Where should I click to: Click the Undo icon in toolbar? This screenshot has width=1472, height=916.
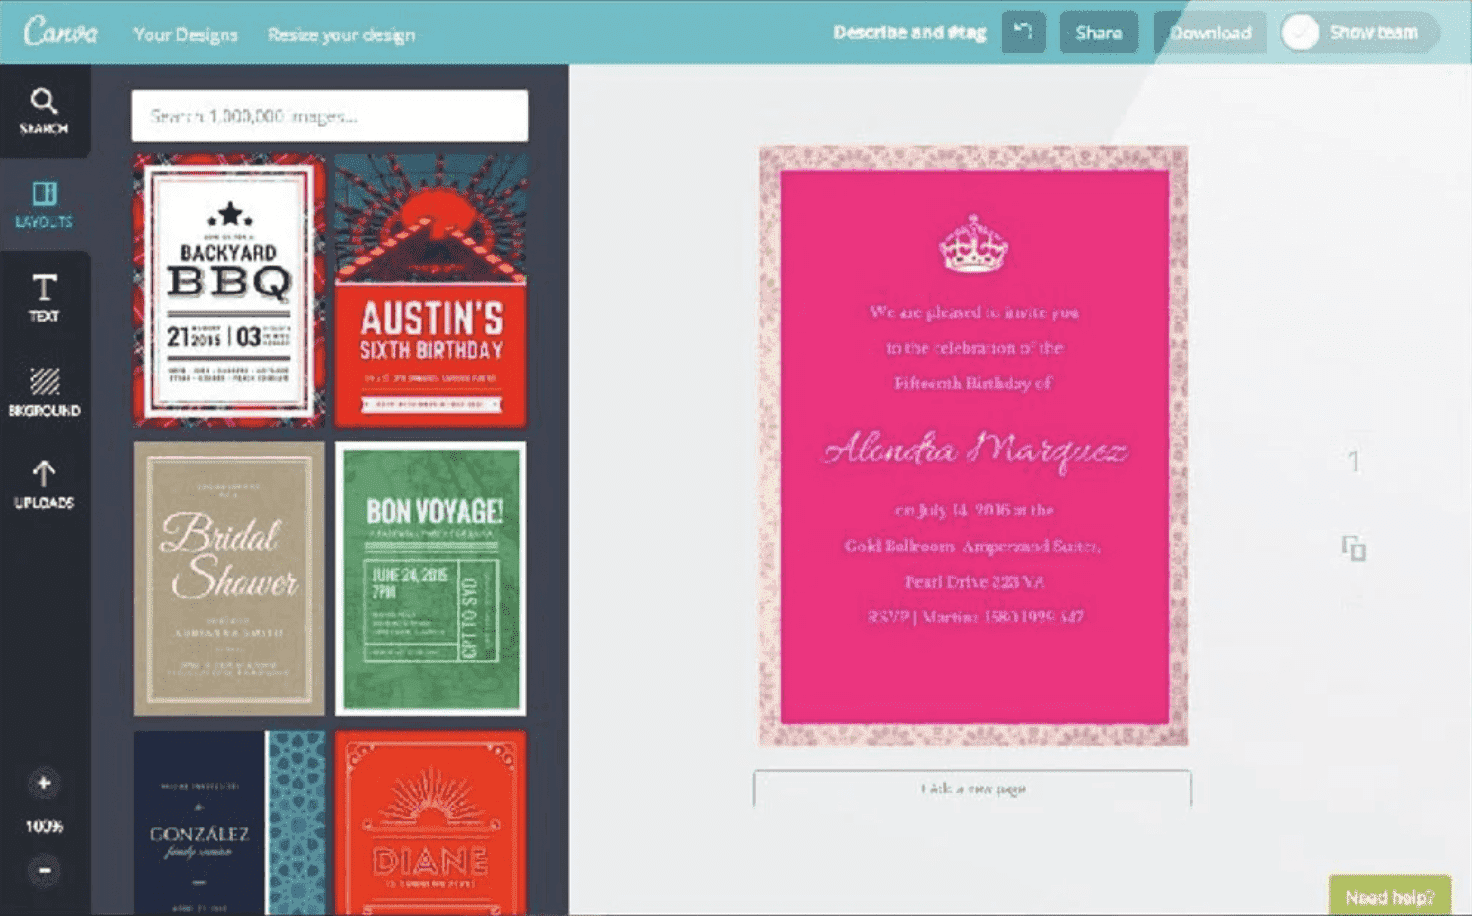coord(1023,32)
